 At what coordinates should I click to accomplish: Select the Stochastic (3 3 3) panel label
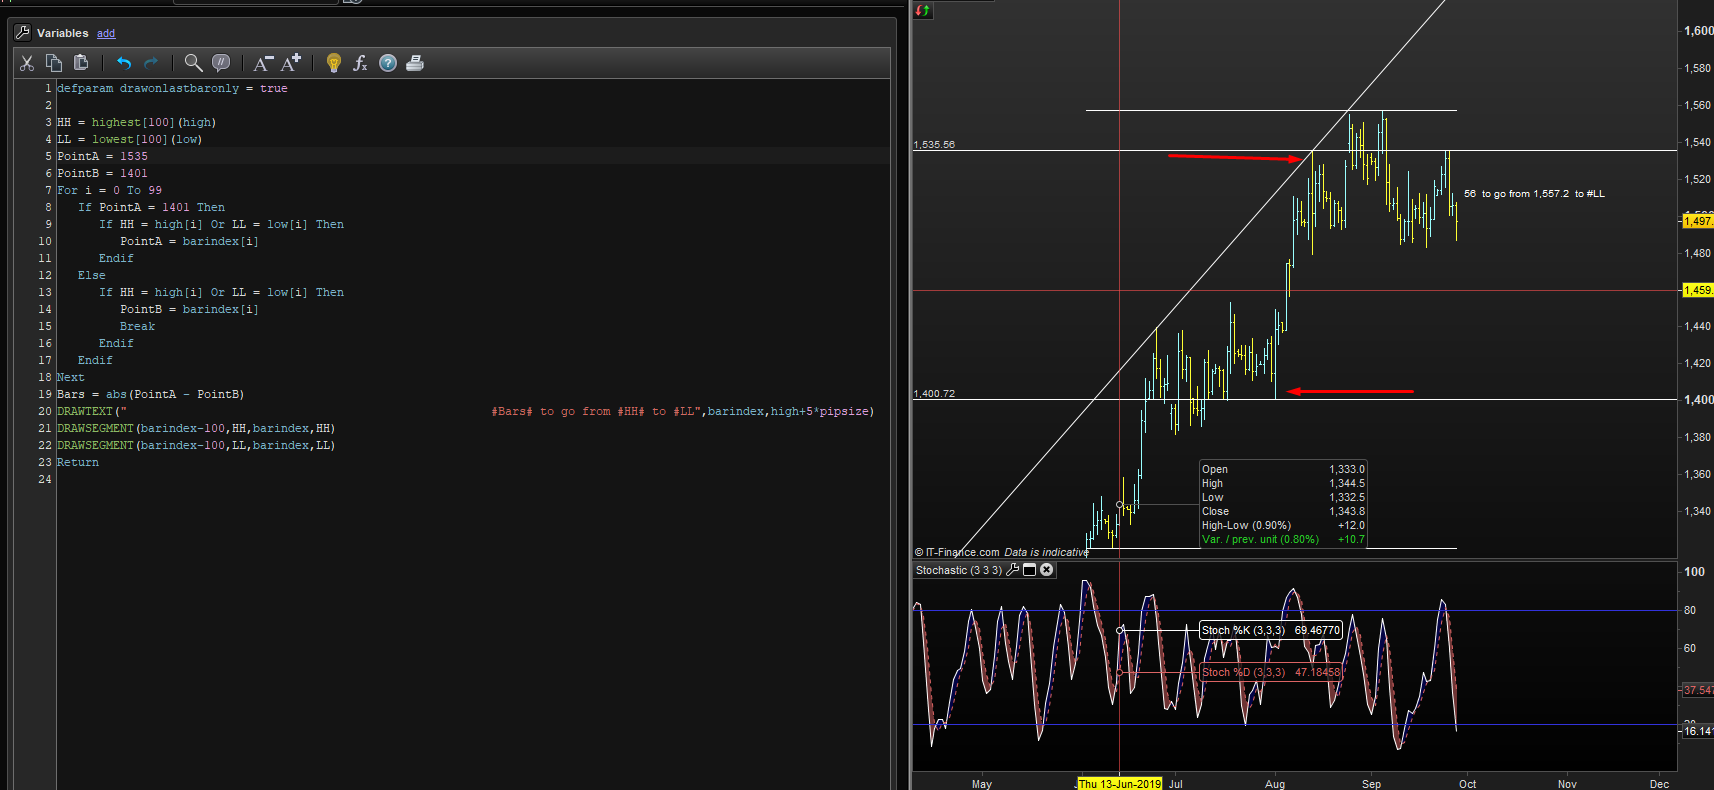959,570
